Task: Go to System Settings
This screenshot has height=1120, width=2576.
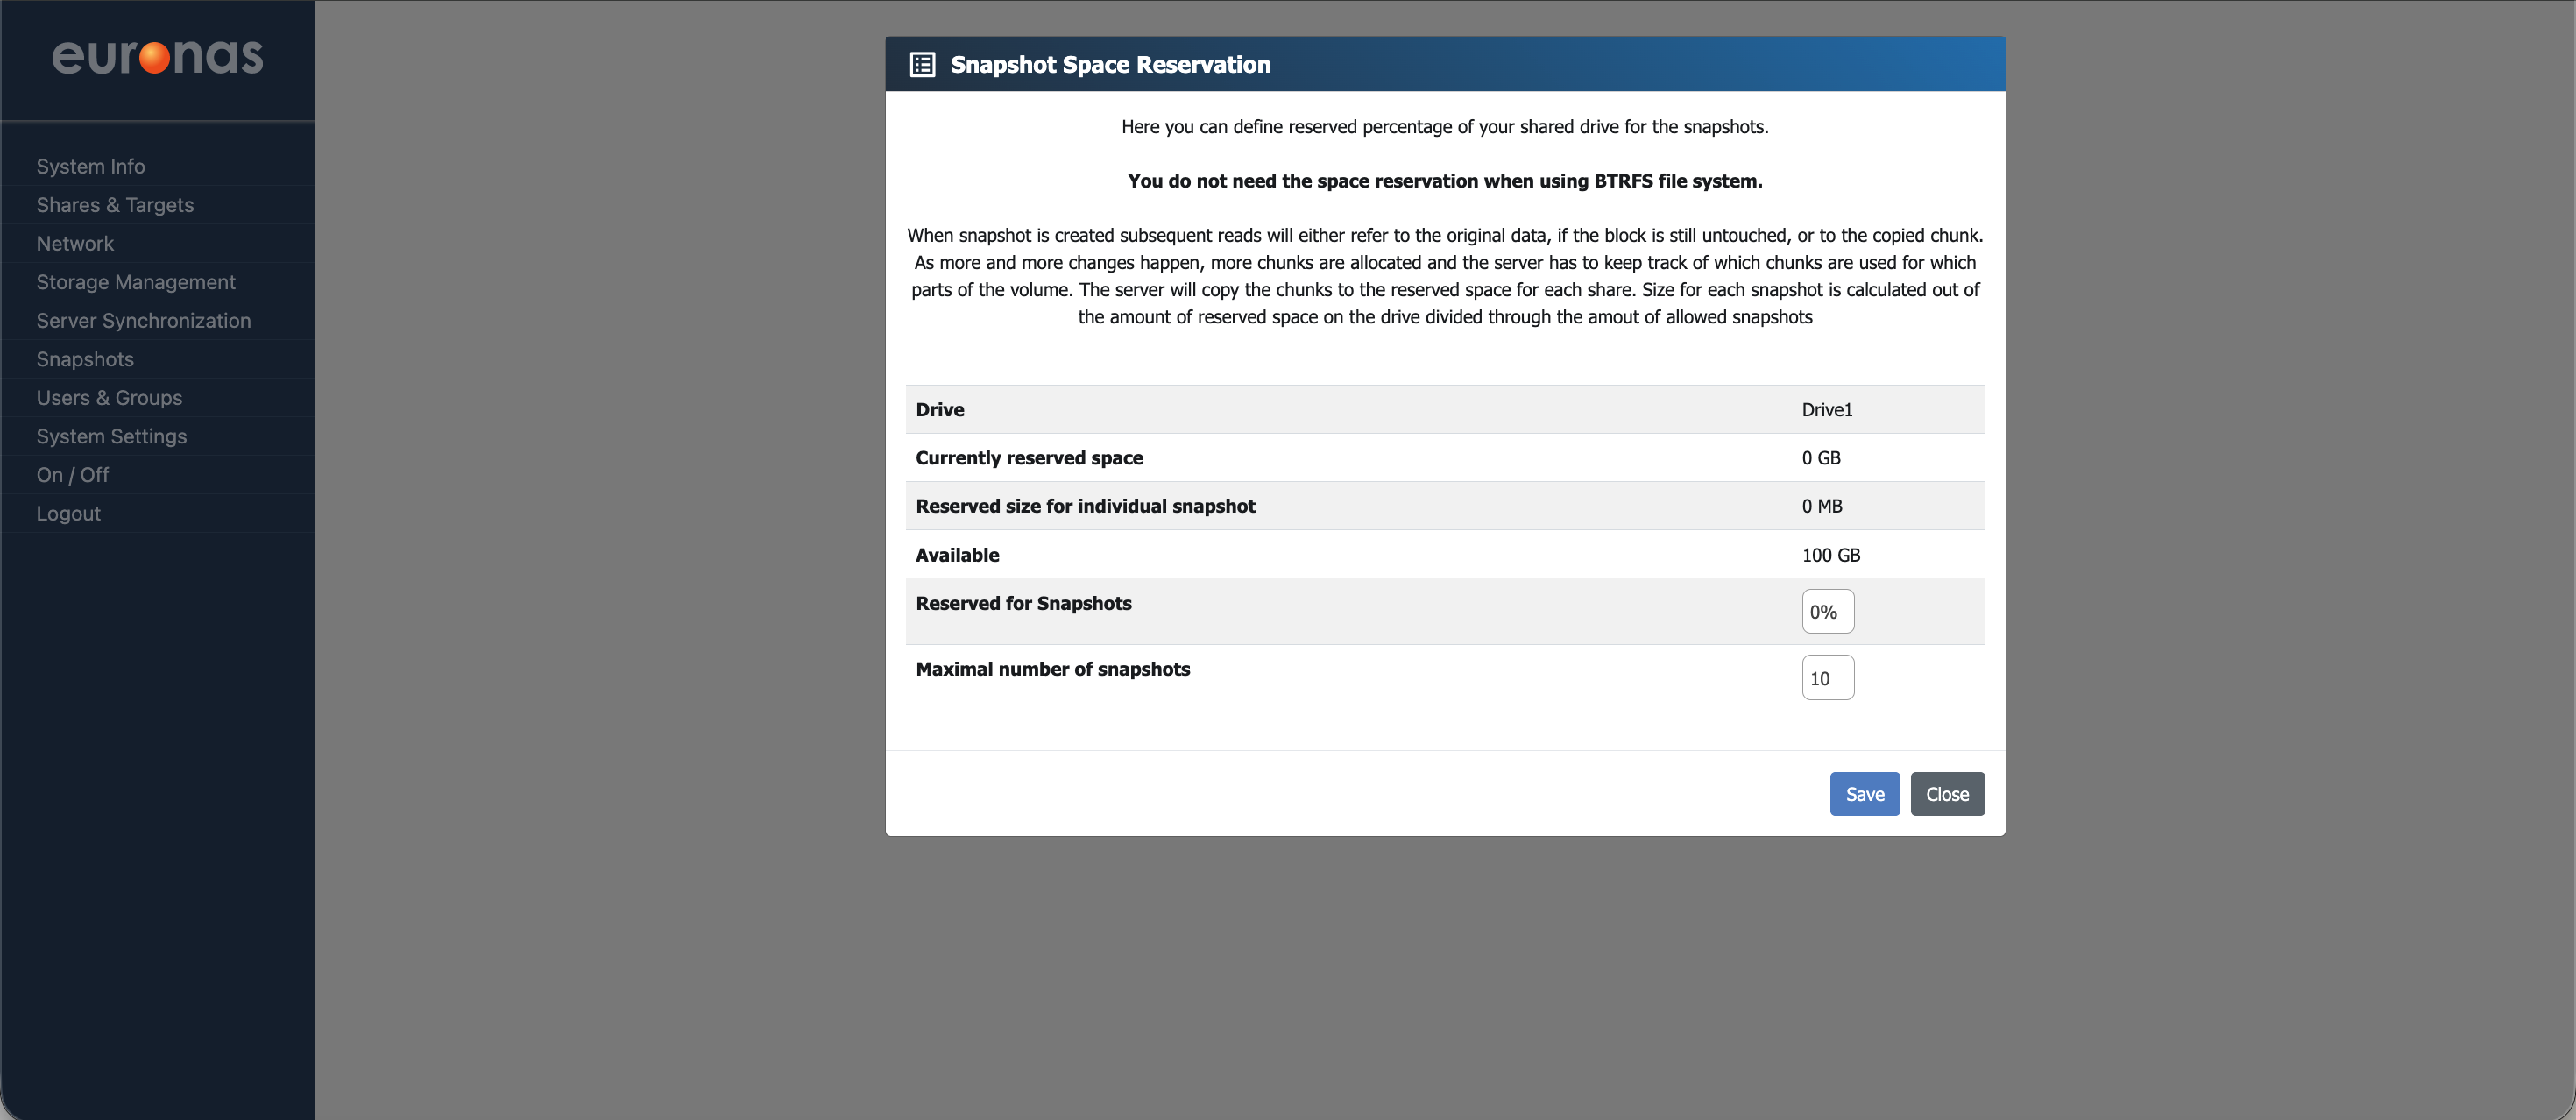Action: pos(112,437)
